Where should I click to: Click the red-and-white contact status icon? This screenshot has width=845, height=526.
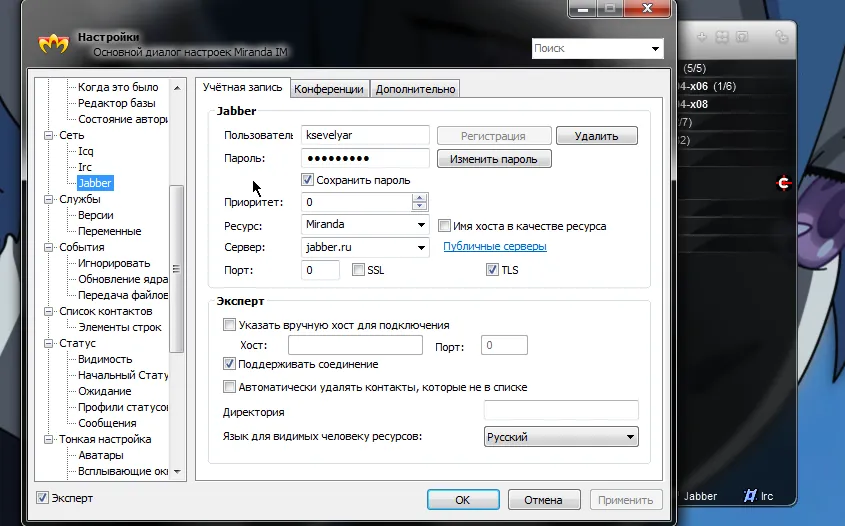point(784,182)
